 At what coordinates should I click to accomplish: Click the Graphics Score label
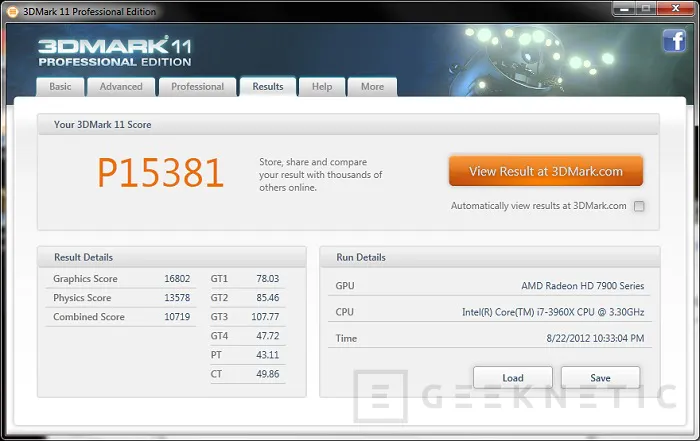[x=85, y=279]
